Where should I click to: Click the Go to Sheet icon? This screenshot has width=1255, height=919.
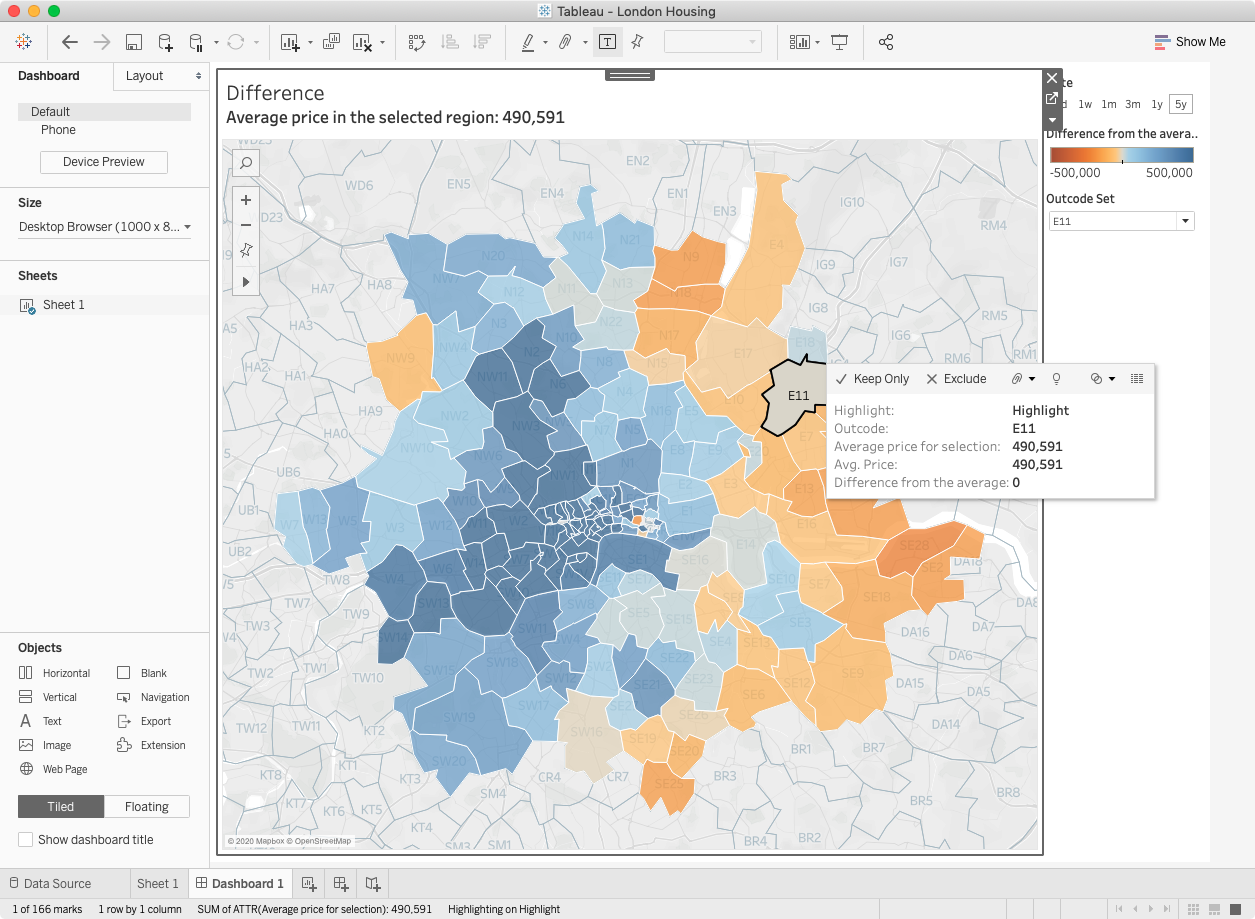tap(1051, 98)
